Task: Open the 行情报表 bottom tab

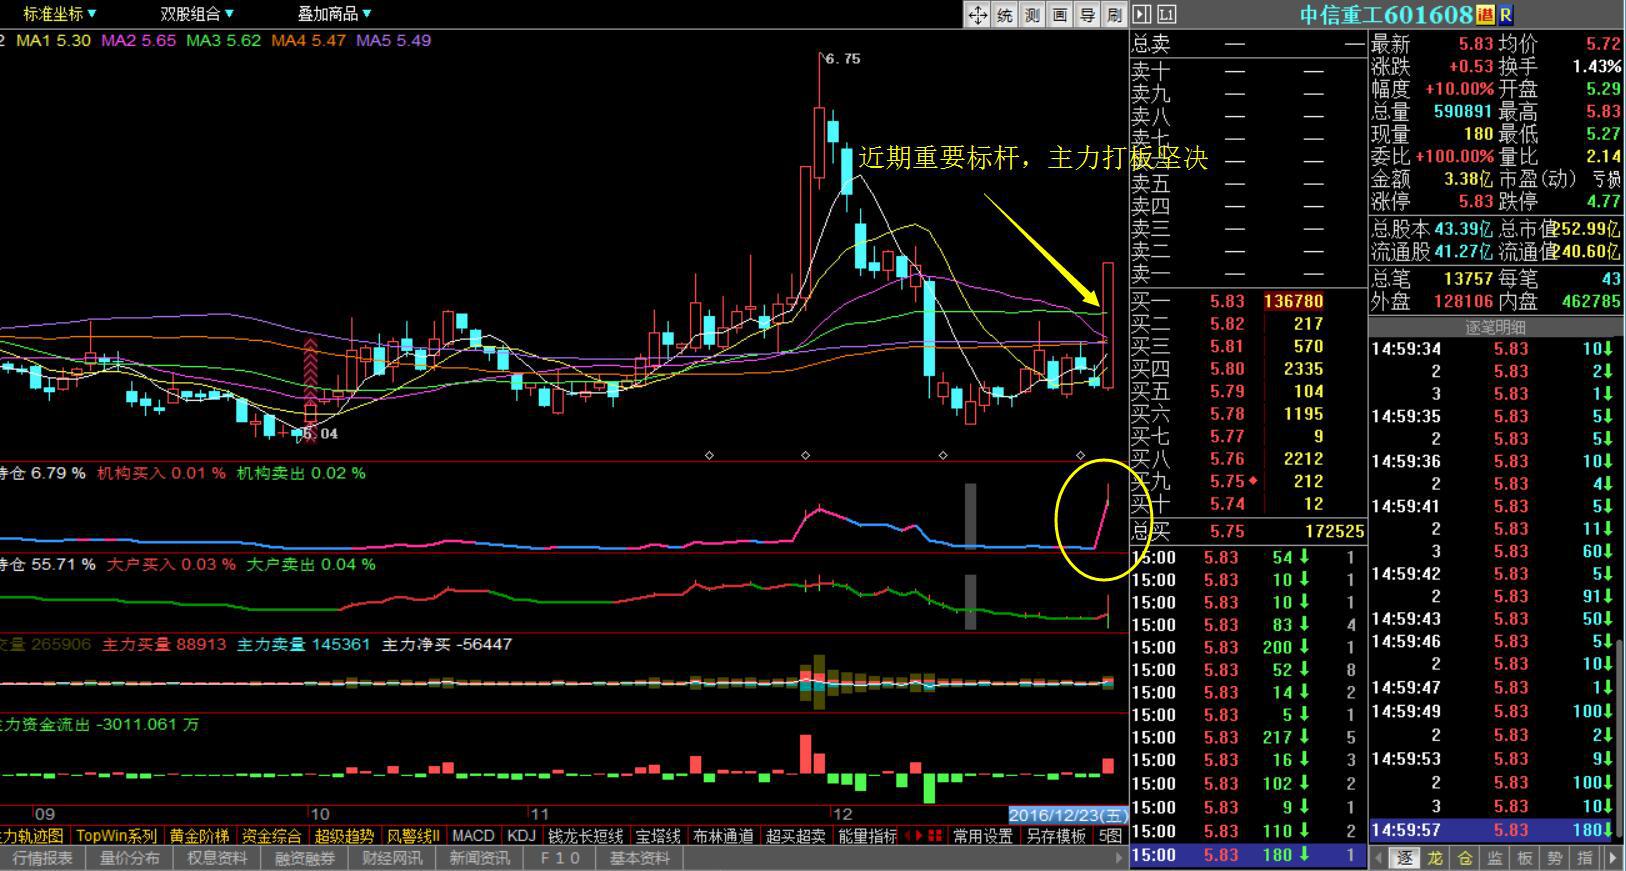Action: click(x=43, y=858)
